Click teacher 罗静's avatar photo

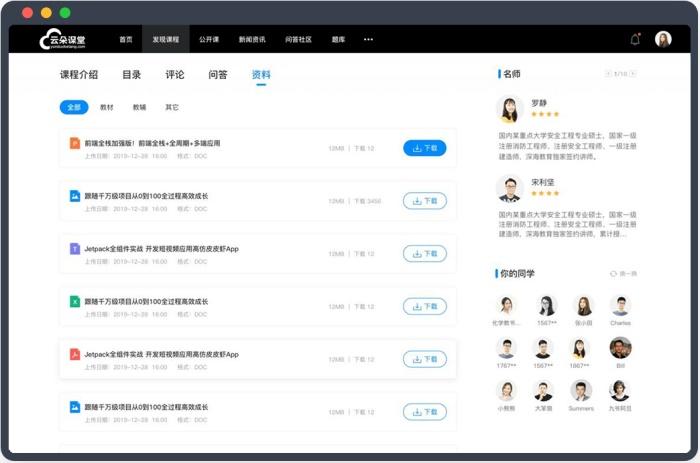pos(509,109)
